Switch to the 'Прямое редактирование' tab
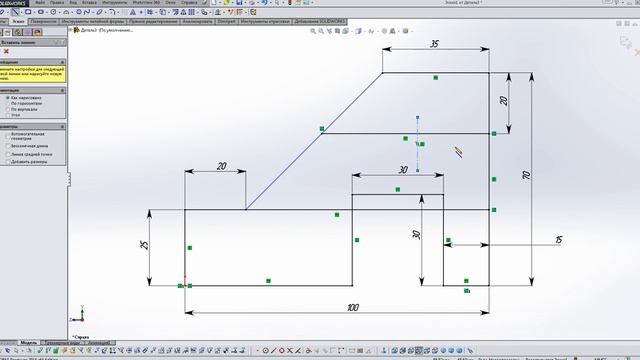This screenshot has width=640, height=360. pyautogui.click(x=153, y=21)
